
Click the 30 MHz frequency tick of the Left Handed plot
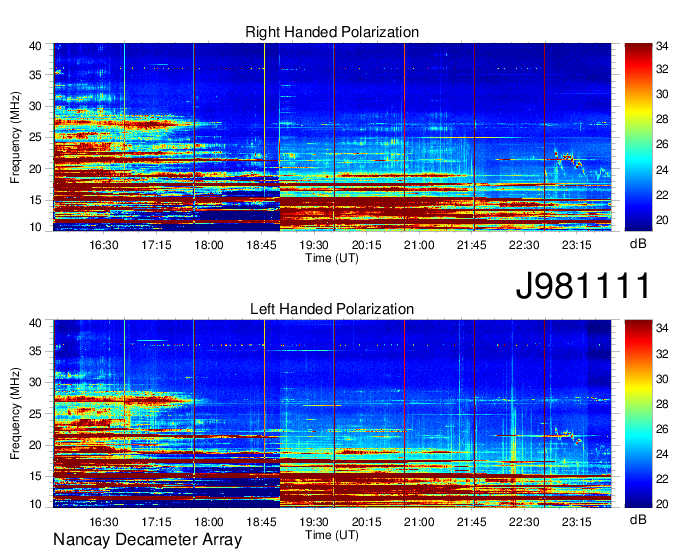click(x=35, y=382)
